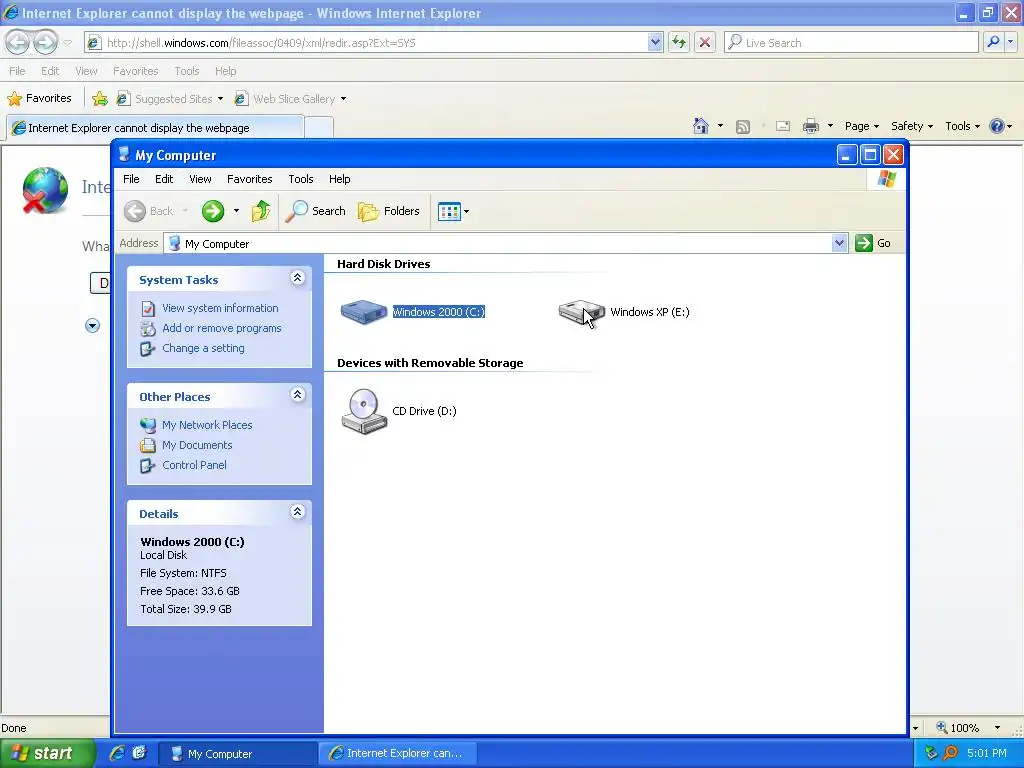Open Control Panel from Other Places
This screenshot has height=768, width=1024.
pos(195,466)
